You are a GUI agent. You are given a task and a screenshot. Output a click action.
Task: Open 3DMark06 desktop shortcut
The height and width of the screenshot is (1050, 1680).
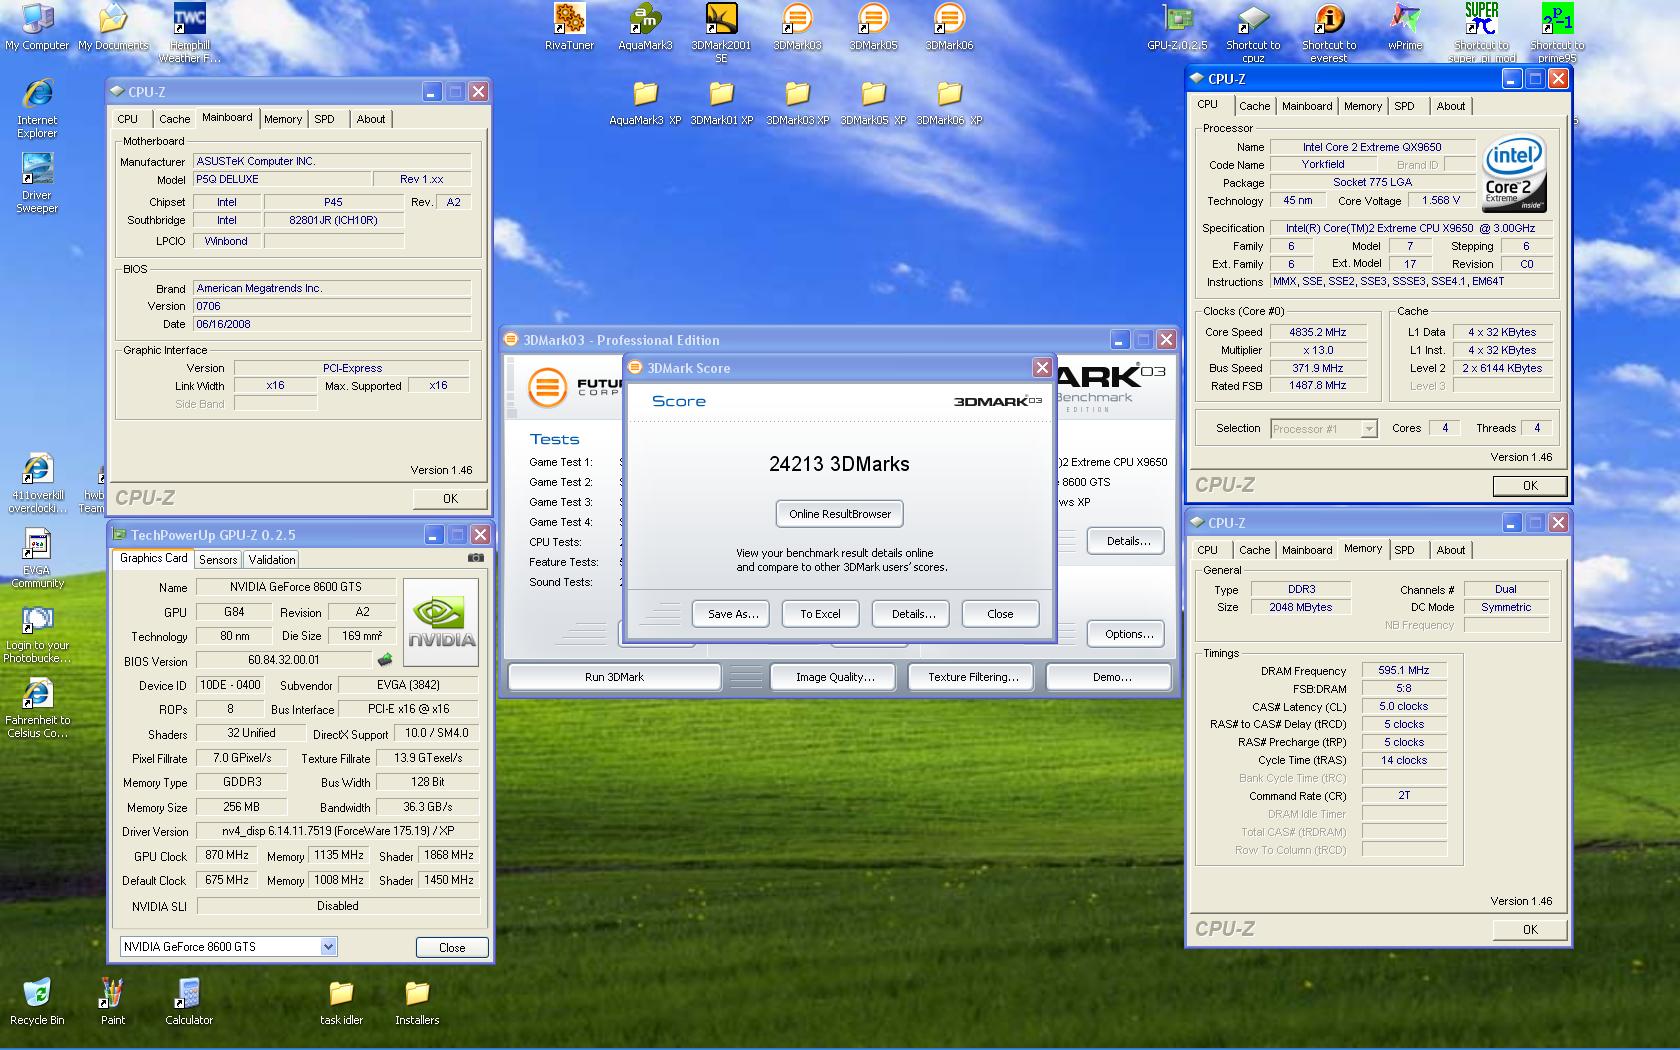click(949, 27)
